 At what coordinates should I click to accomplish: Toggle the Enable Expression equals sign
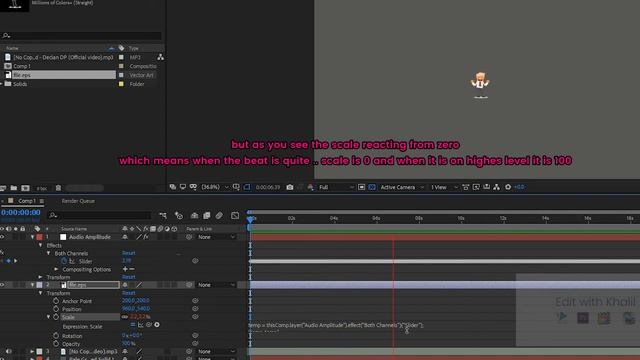(x=133, y=325)
